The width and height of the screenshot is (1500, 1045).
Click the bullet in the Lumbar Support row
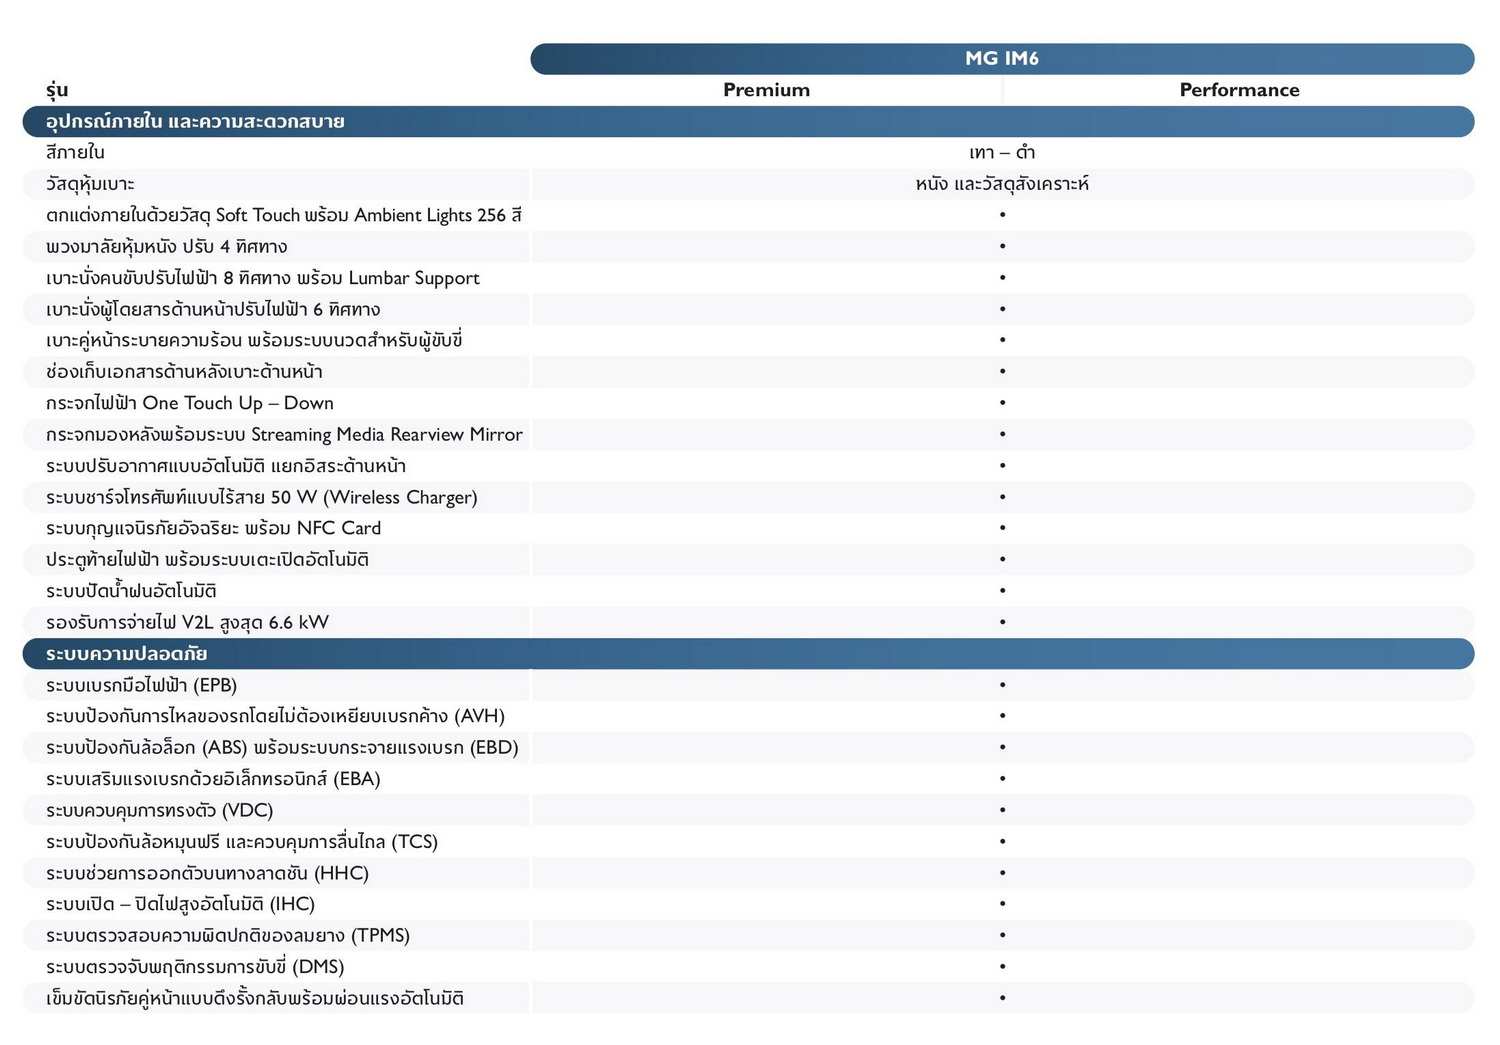1002,278
